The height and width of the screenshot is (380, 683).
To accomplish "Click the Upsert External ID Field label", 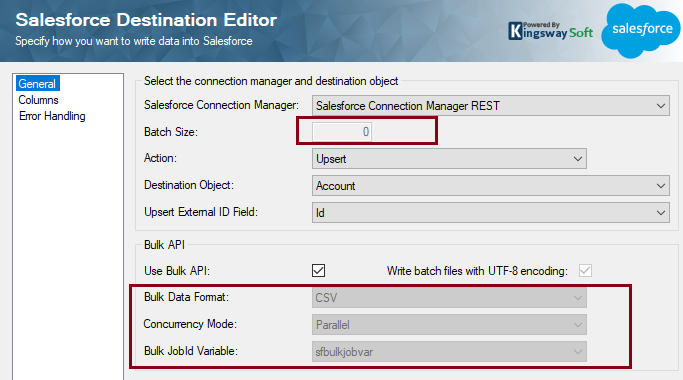I will (x=201, y=212).
